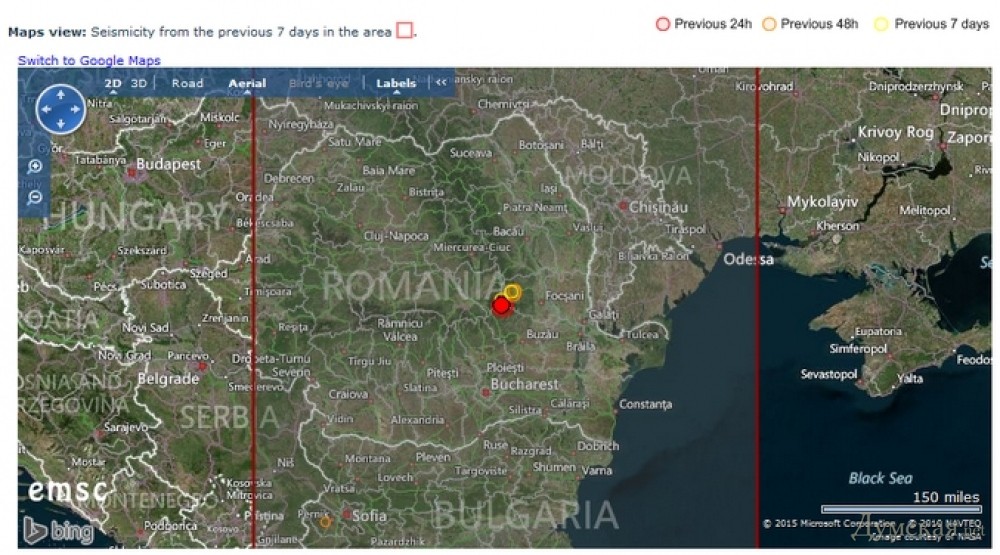Pan the map up with compass arrow
Image resolution: width=1000 pixels, height=555 pixels.
coord(61,93)
